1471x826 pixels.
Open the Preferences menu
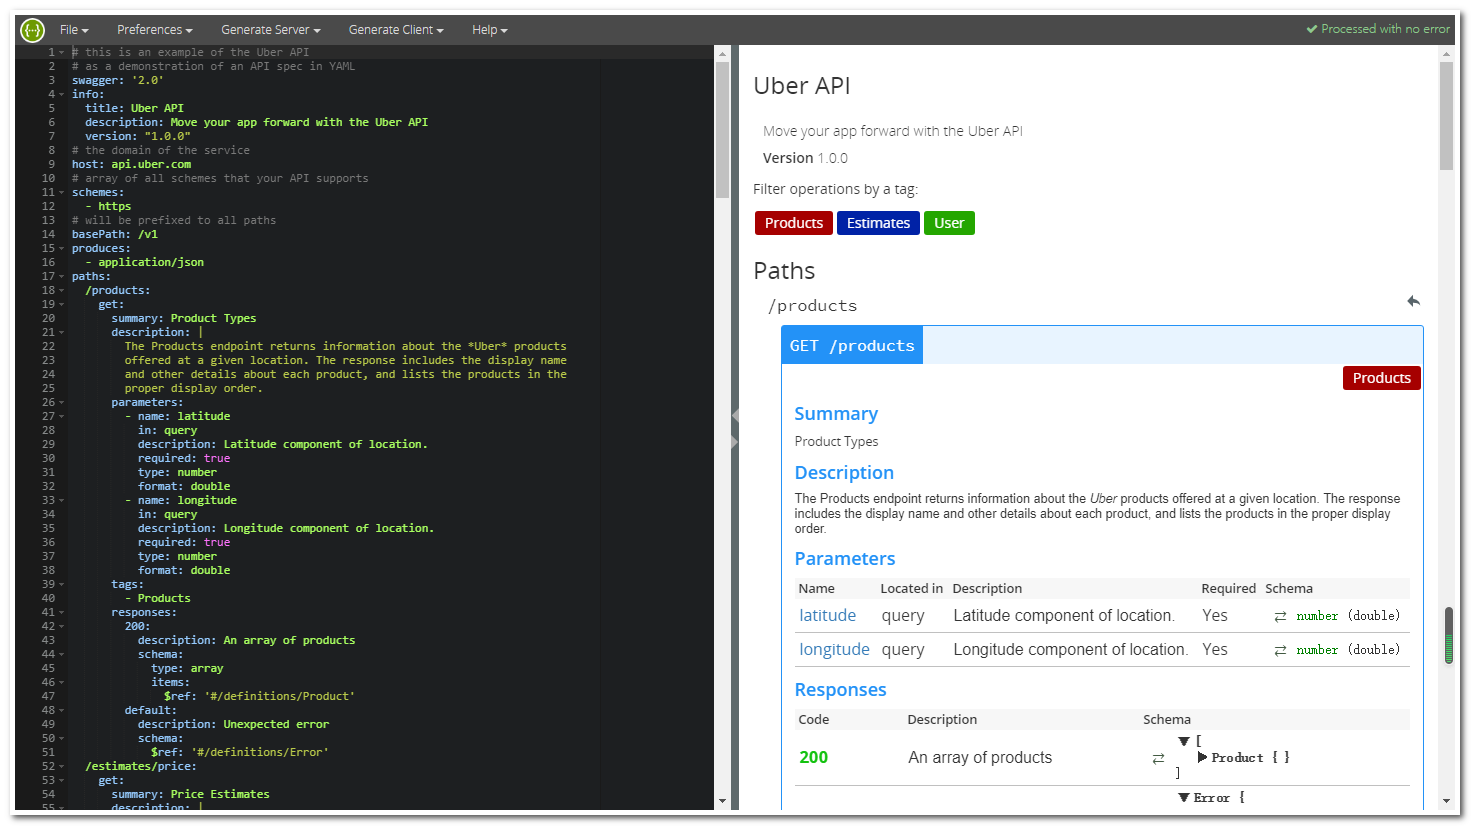coord(155,30)
